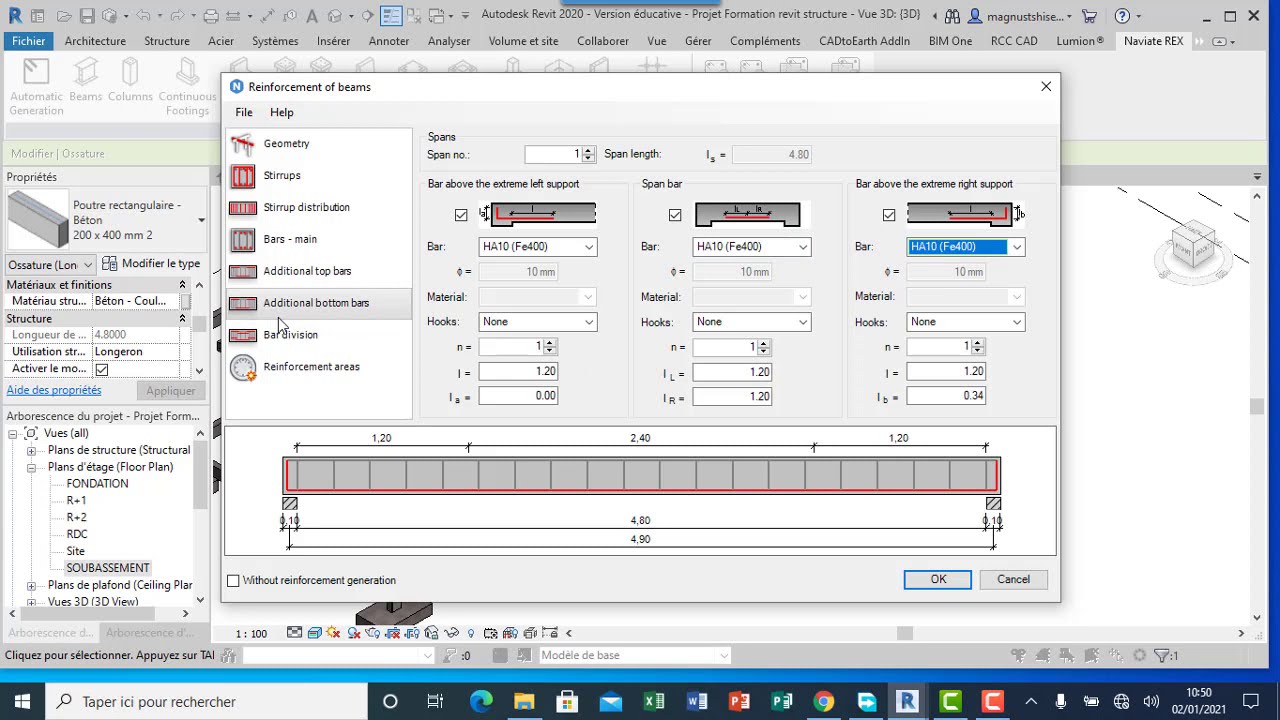This screenshot has width=1280, height=720.
Task: Open the Span bar HA10 (Fe400) dropdown
Action: [x=752, y=247]
